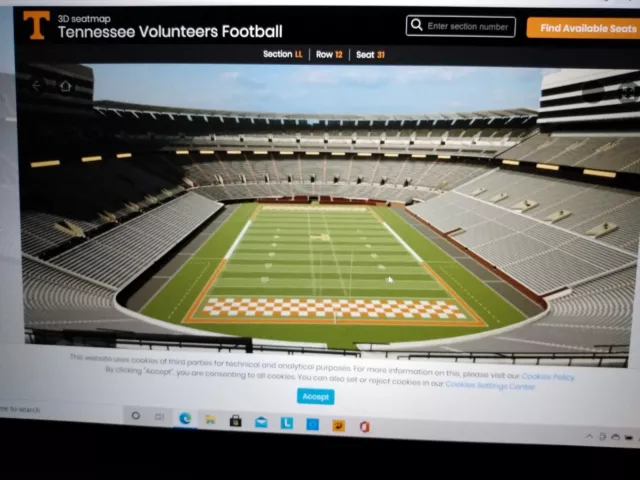Accept cookies with the Accept button
640x480 pixels.
(316, 396)
